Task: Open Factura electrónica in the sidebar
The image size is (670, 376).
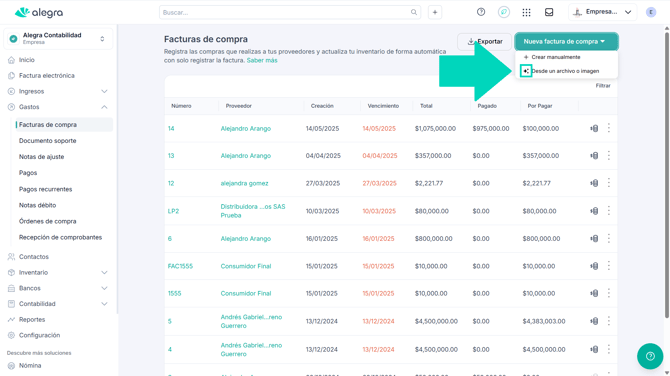Action: (x=47, y=76)
